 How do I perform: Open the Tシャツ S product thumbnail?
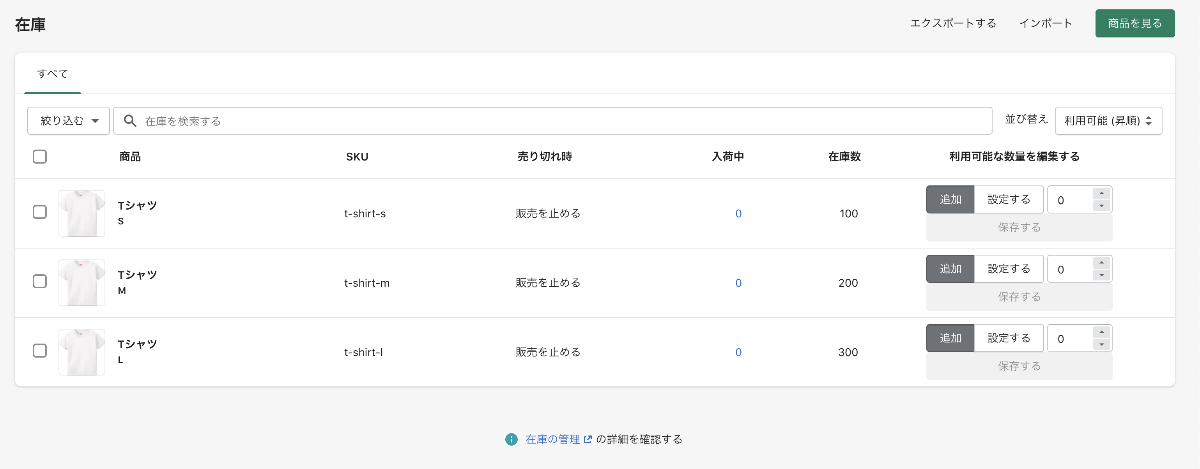(x=81, y=213)
